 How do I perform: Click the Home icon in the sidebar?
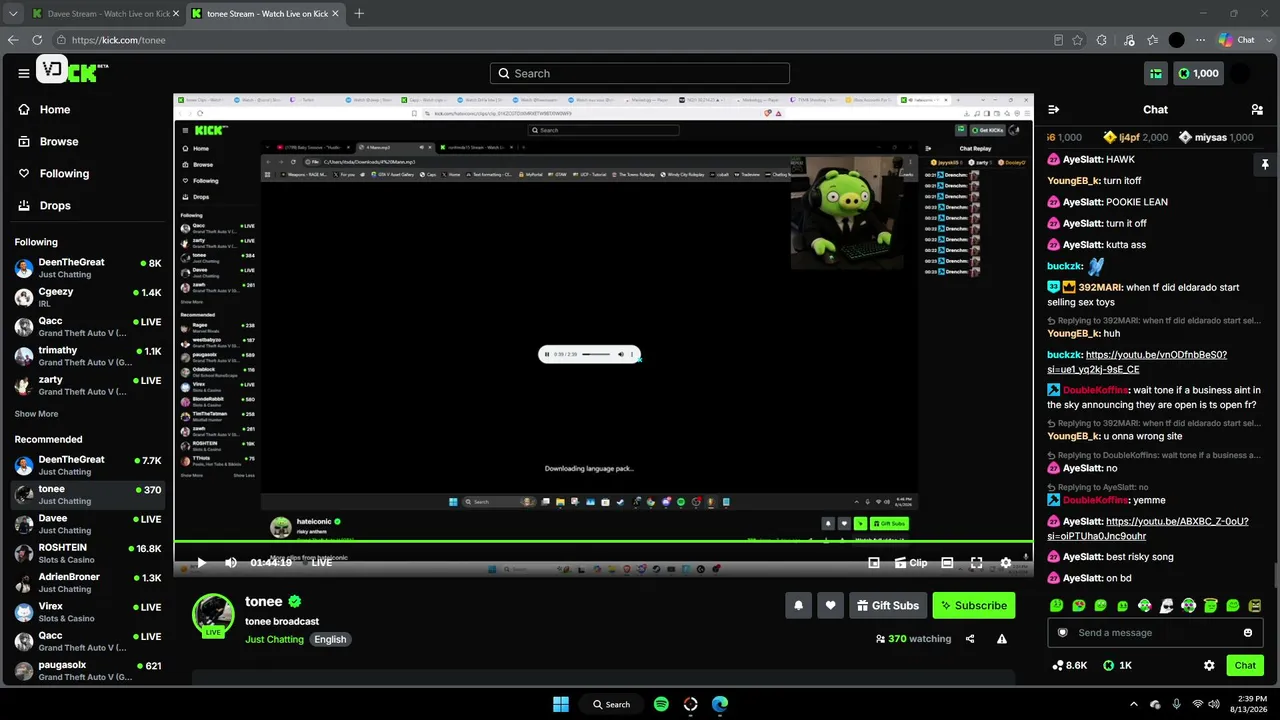(x=24, y=110)
